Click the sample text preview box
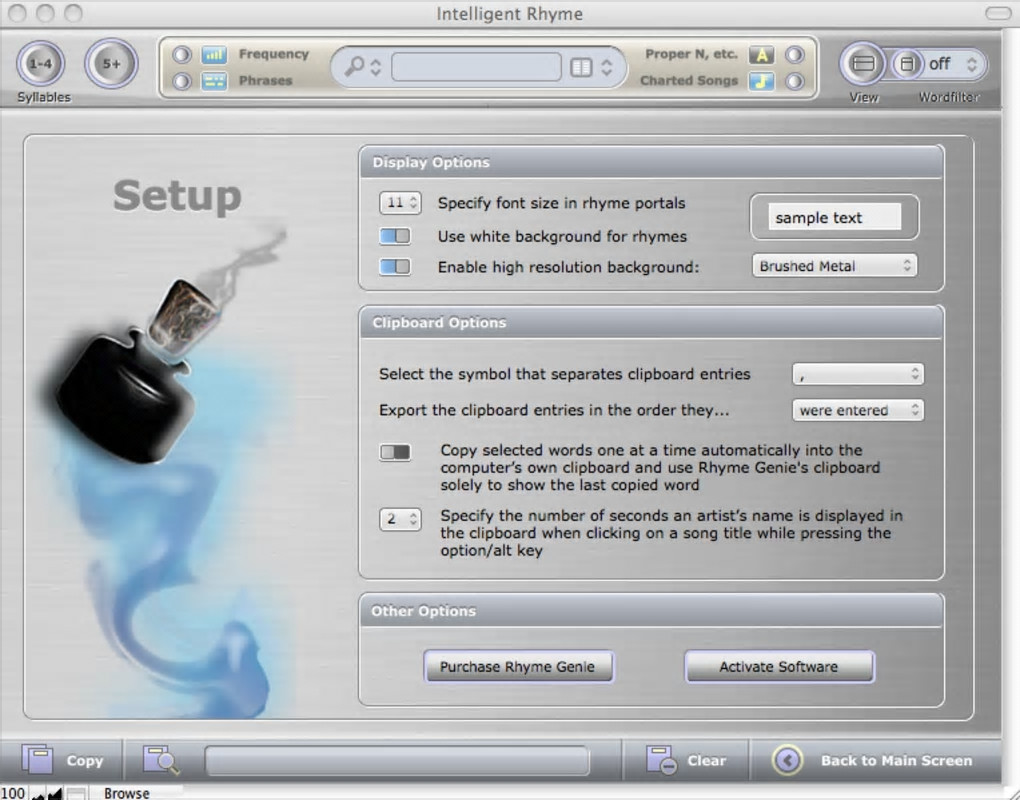 pyautogui.click(x=835, y=217)
